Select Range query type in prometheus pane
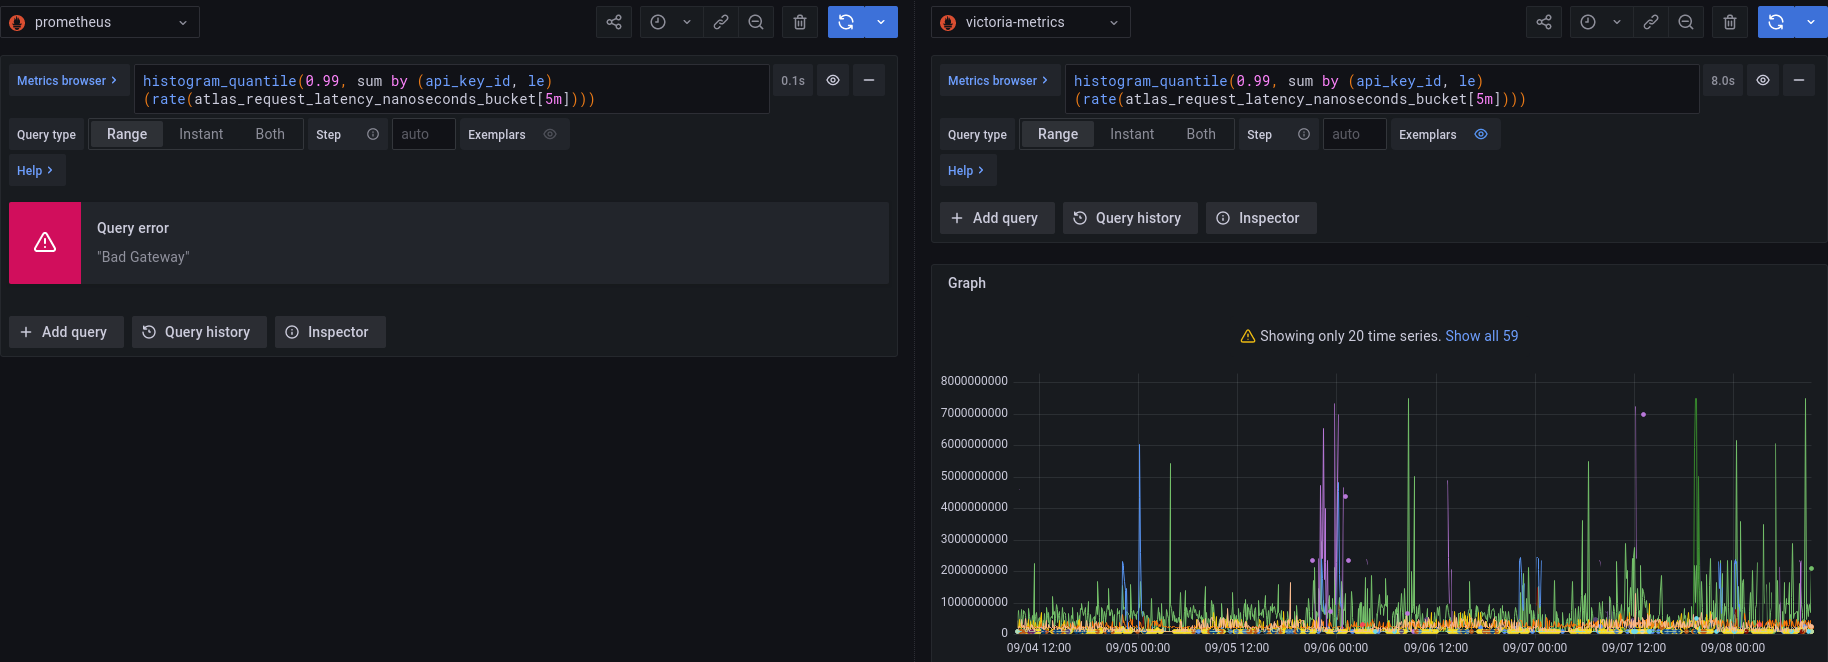Image resolution: width=1828 pixels, height=662 pixels. pos(127,134)
